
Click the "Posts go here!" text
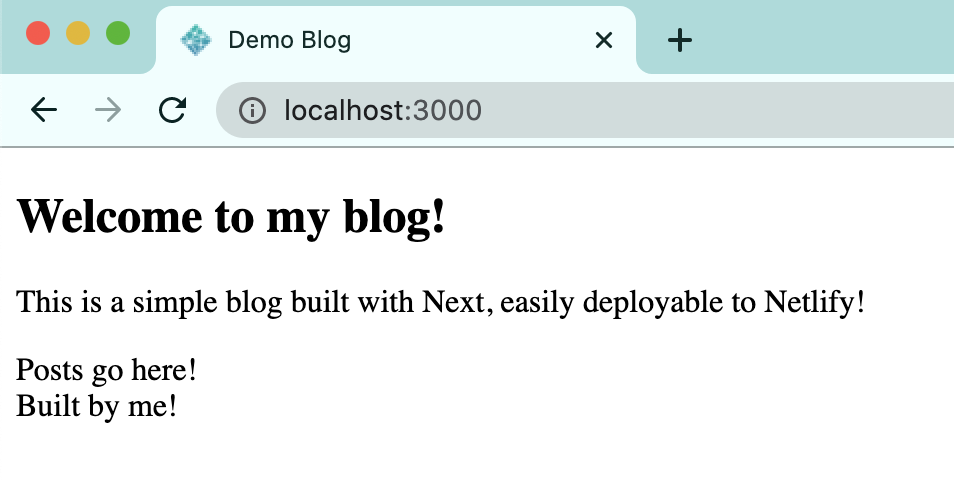pyautogui.click(x=107, y=370)
